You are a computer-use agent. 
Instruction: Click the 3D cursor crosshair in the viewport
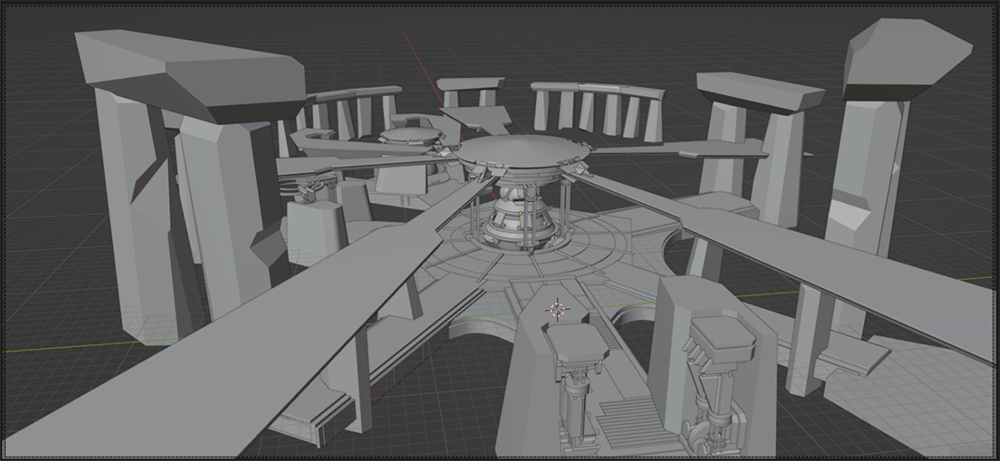tap(558, 309)
